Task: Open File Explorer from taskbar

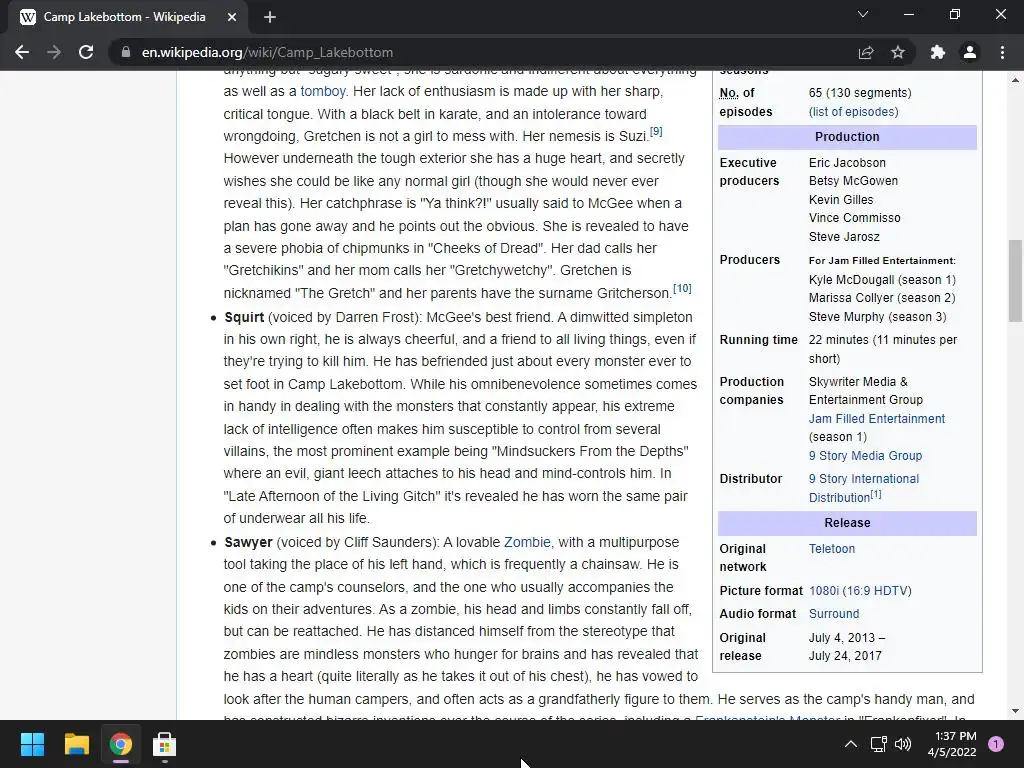Action: [x=76, y=744]
